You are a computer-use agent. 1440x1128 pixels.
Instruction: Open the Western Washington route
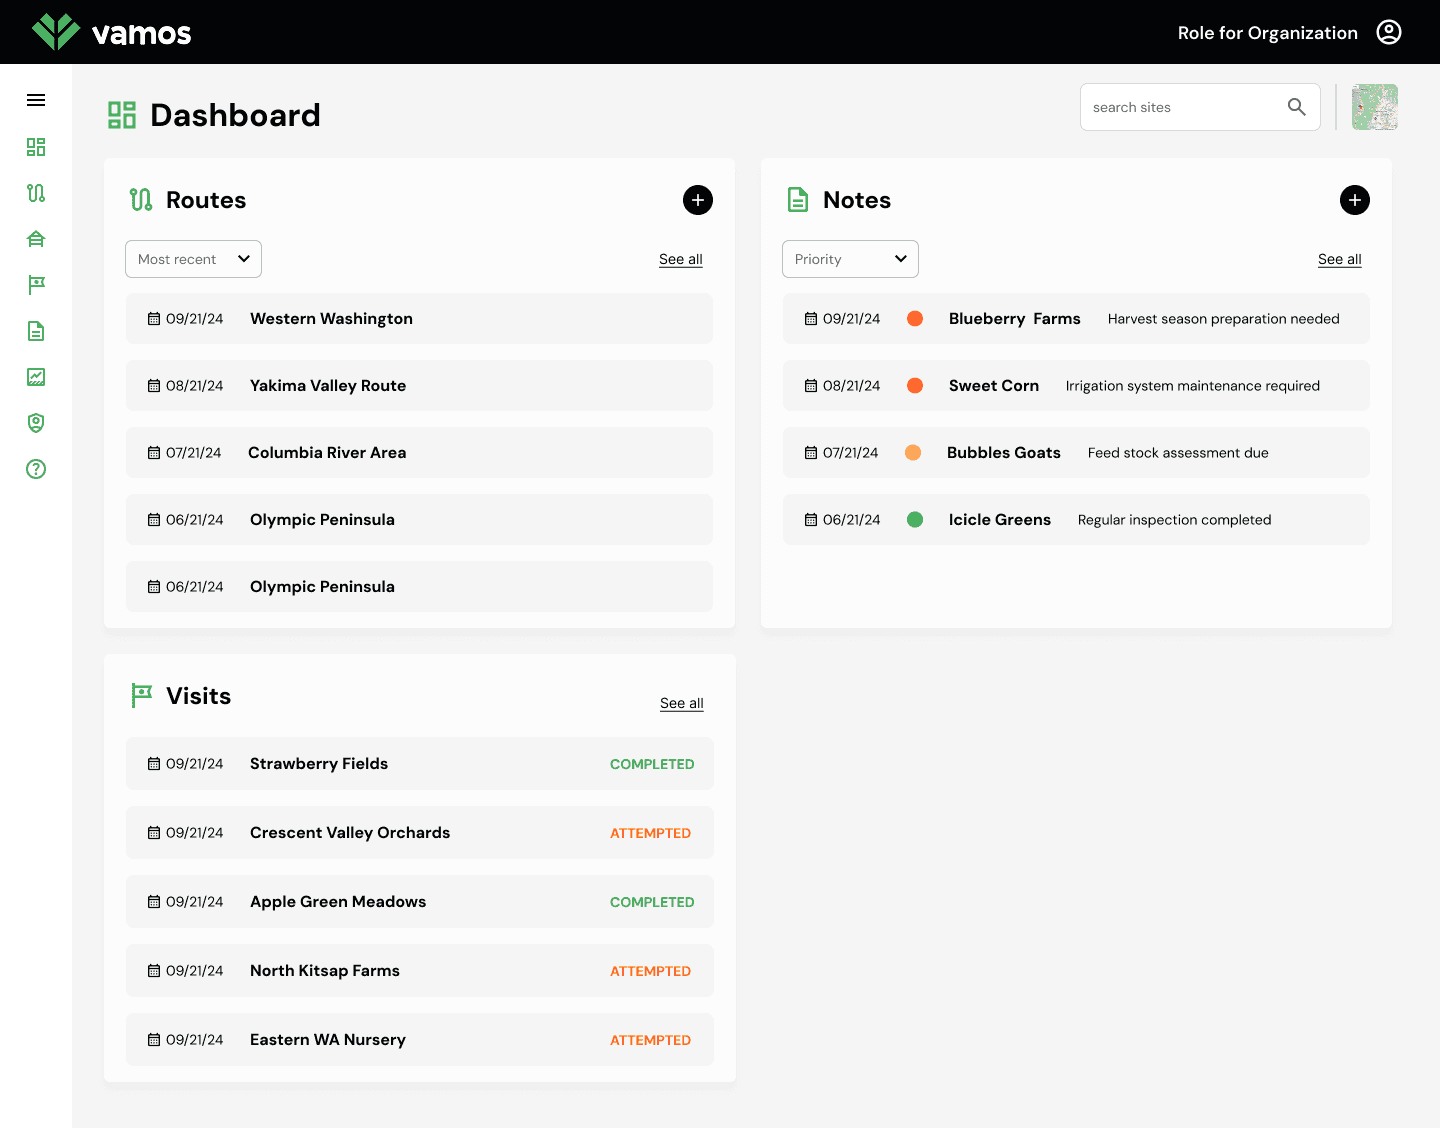[419, 319]
